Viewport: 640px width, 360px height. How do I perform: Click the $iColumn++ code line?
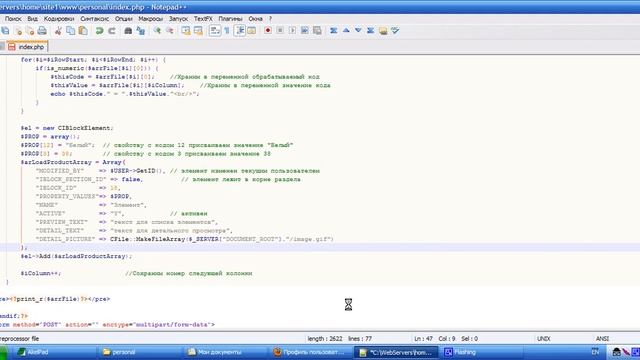point(41,273)
